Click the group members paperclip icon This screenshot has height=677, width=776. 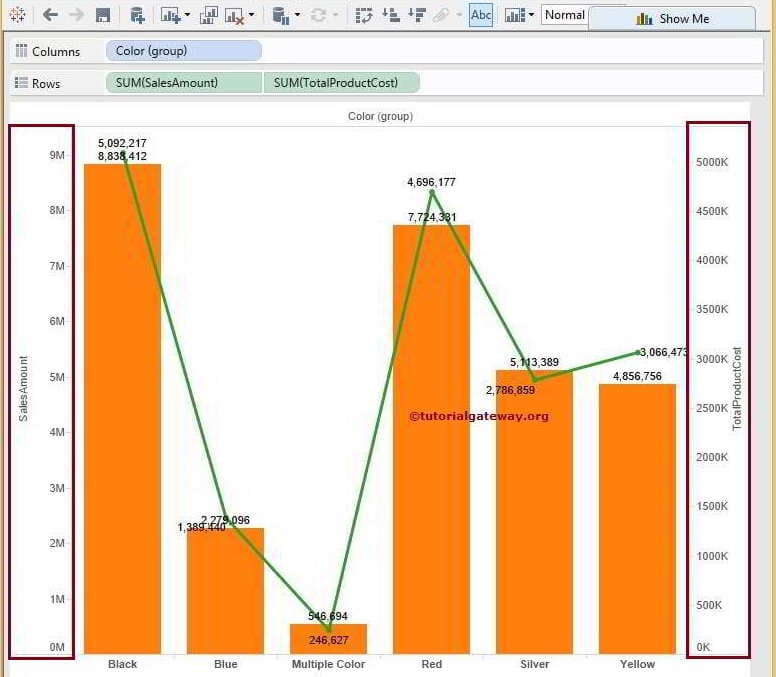click(441, 15)
